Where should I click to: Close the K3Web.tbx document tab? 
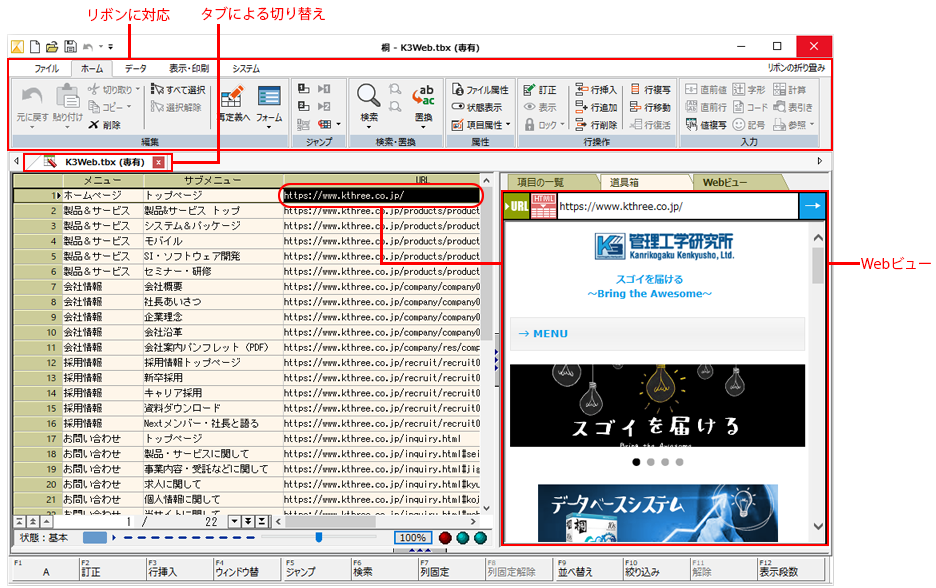pos(158,162)
